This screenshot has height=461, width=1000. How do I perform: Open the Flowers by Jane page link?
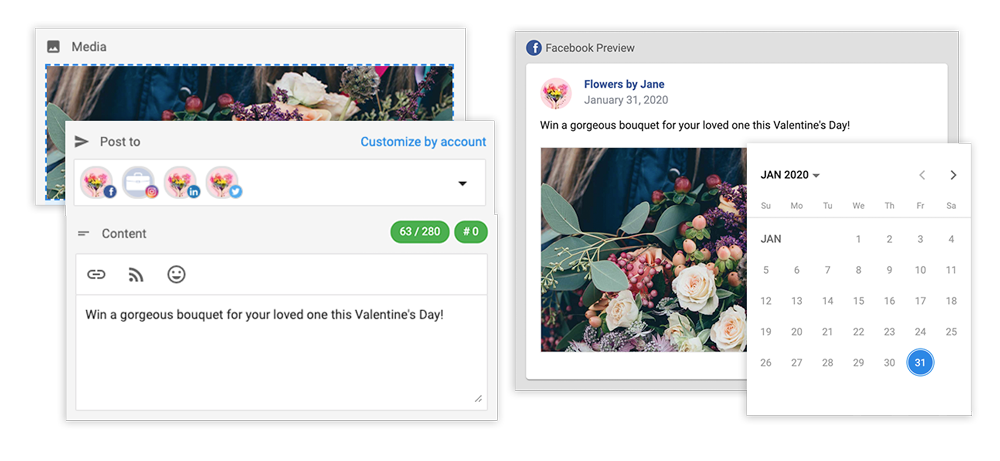624,85
